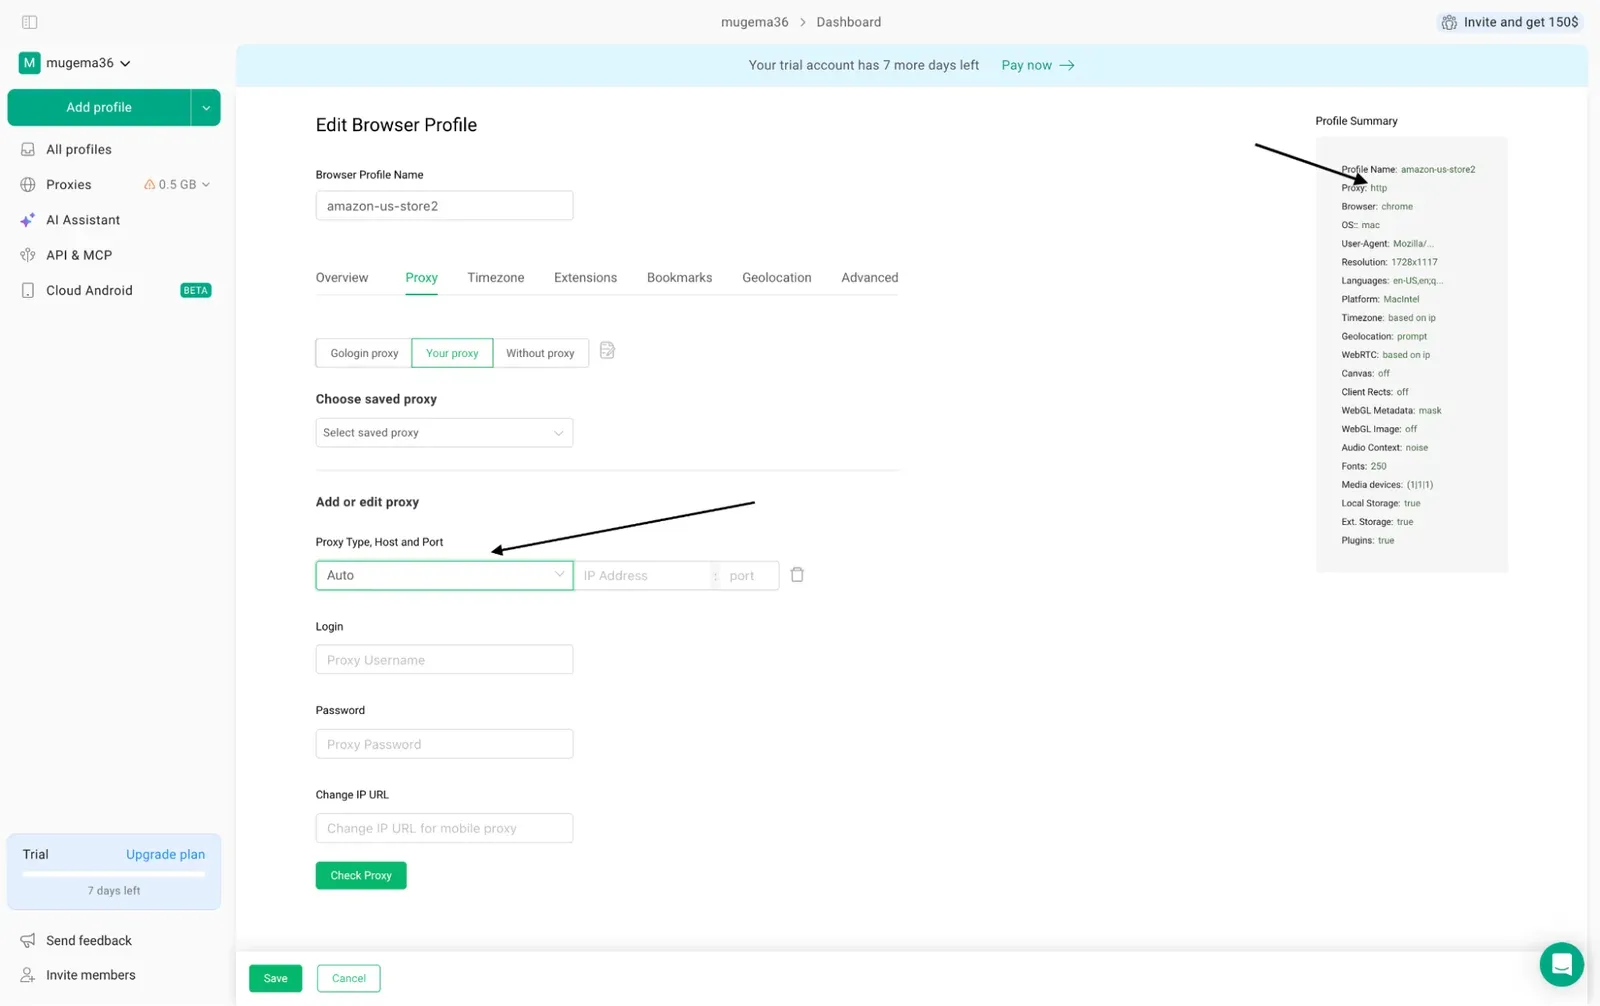Click the port input field
Viewport: 1600px width, 1006px height.
click(x=748, y=576)
